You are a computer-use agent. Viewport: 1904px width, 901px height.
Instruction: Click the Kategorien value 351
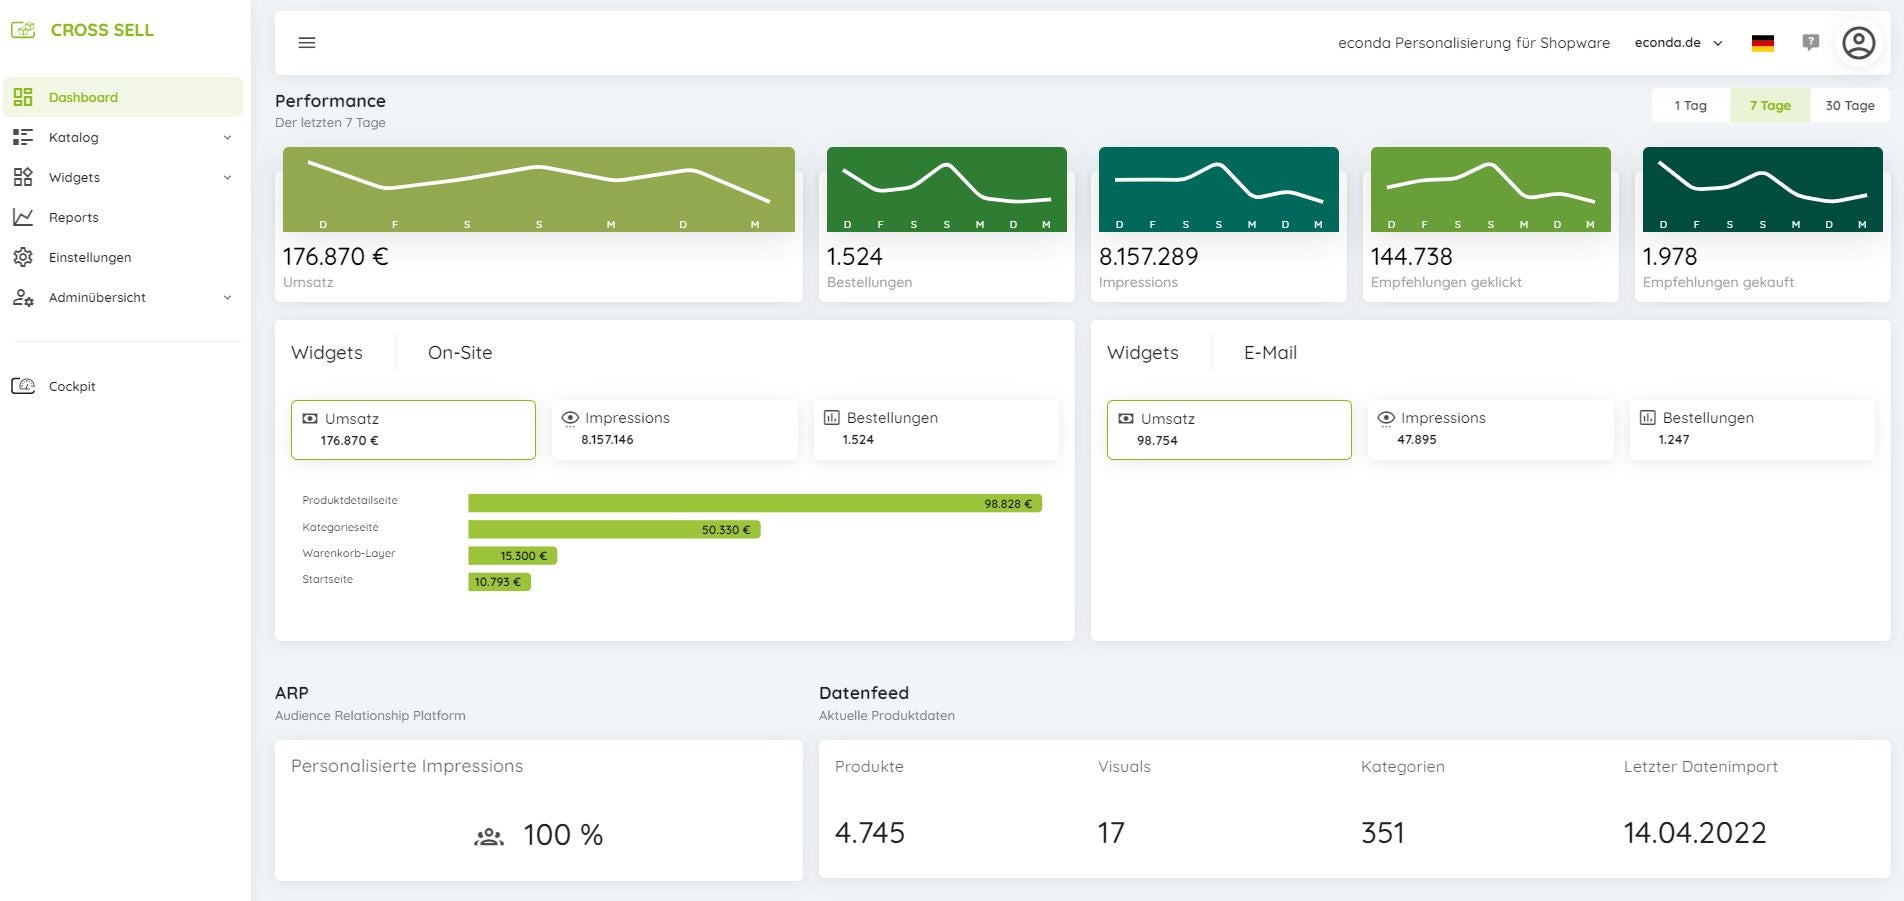[1383, 832]
